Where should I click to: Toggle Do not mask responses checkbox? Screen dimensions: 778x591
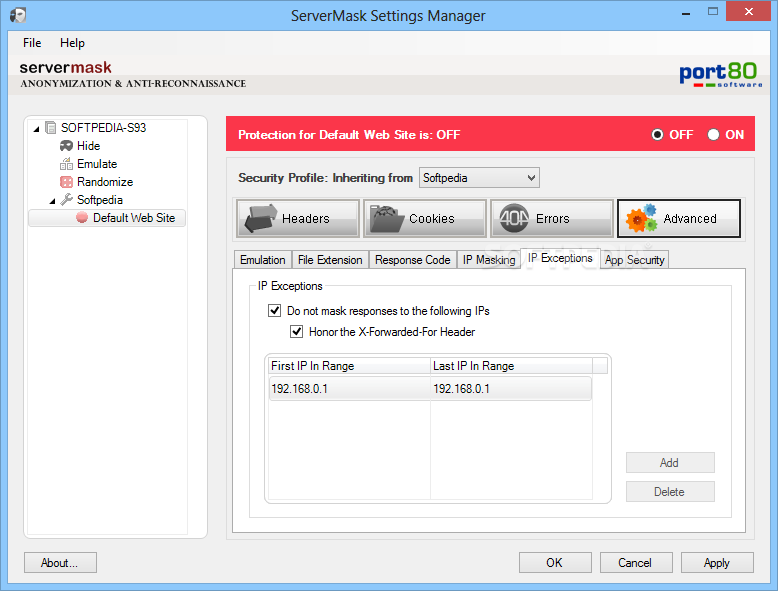[274, 311]
